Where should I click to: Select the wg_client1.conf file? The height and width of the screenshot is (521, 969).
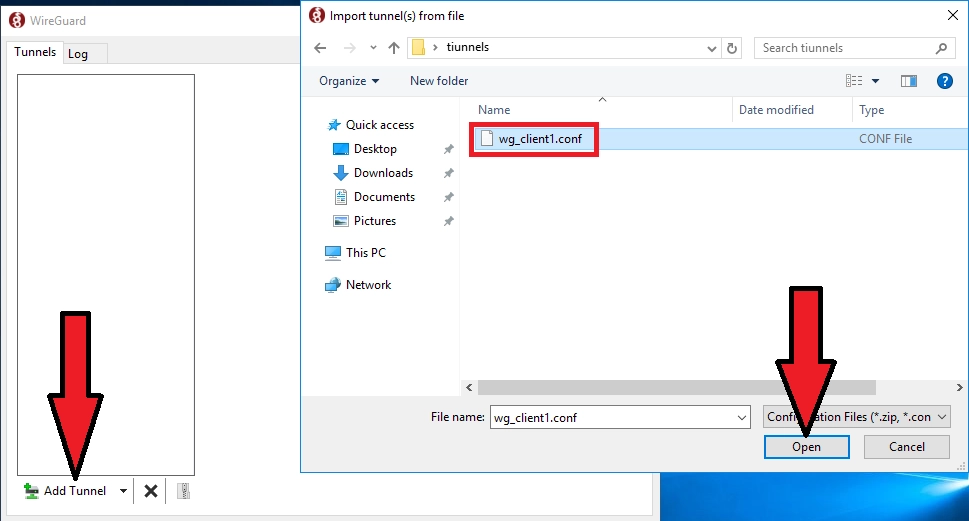click(540, 139)
